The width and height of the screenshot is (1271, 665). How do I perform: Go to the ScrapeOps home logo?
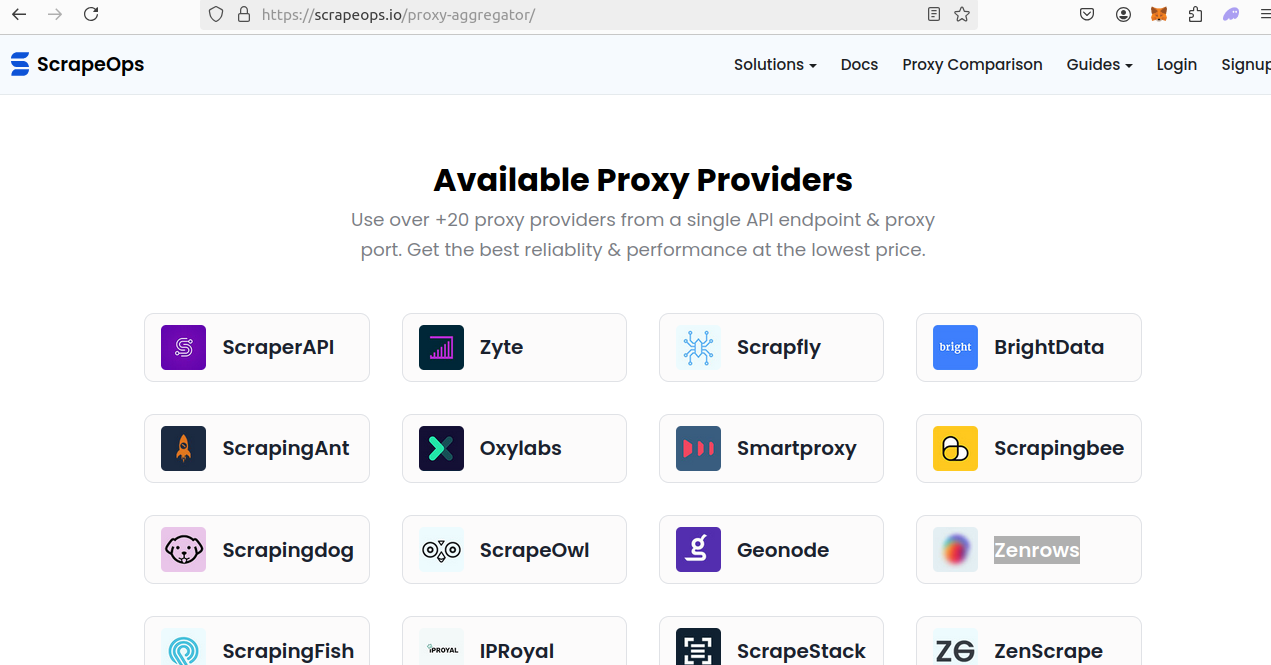coord(78,65)
